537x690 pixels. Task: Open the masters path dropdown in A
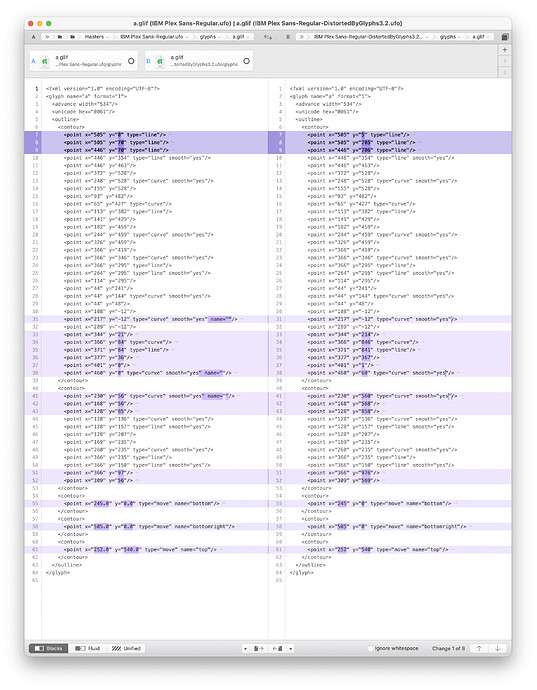(96, 37)
